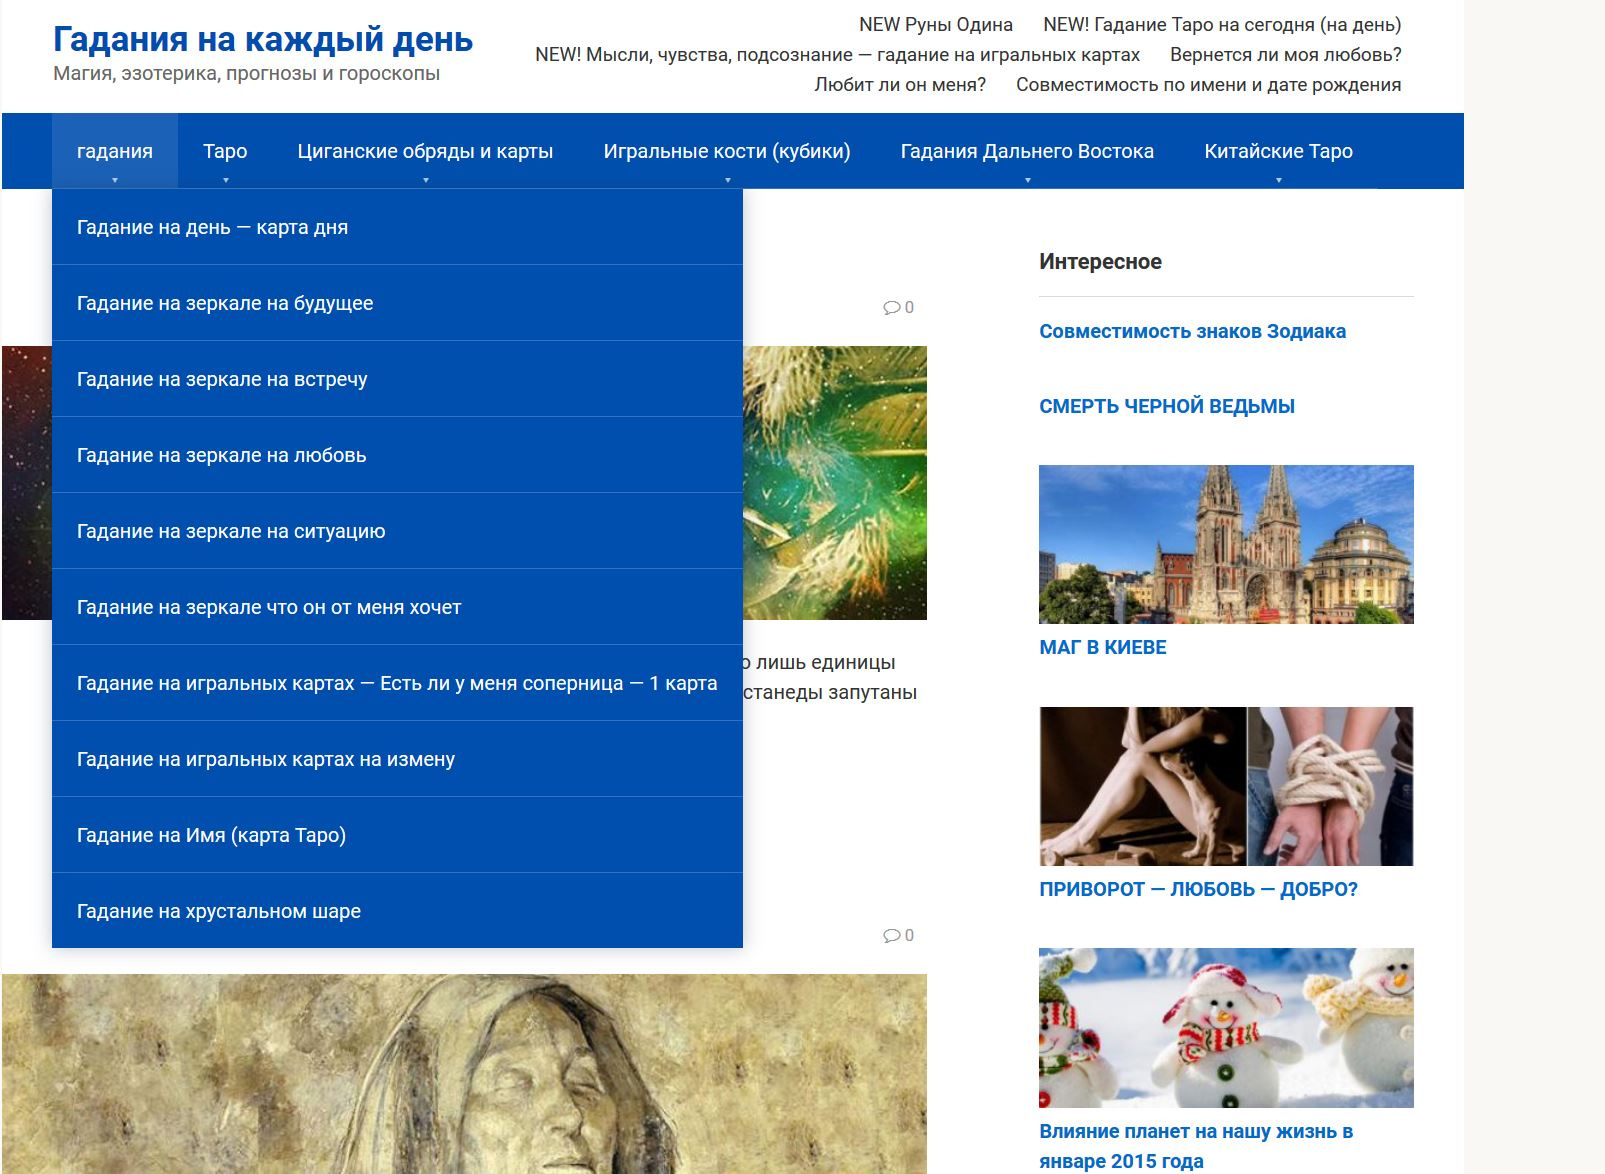The height and width of the screenshot is (1174, 1605).
Task: Open 'Совместимость по имени и дате рождения'
Action: [1208, 85]
